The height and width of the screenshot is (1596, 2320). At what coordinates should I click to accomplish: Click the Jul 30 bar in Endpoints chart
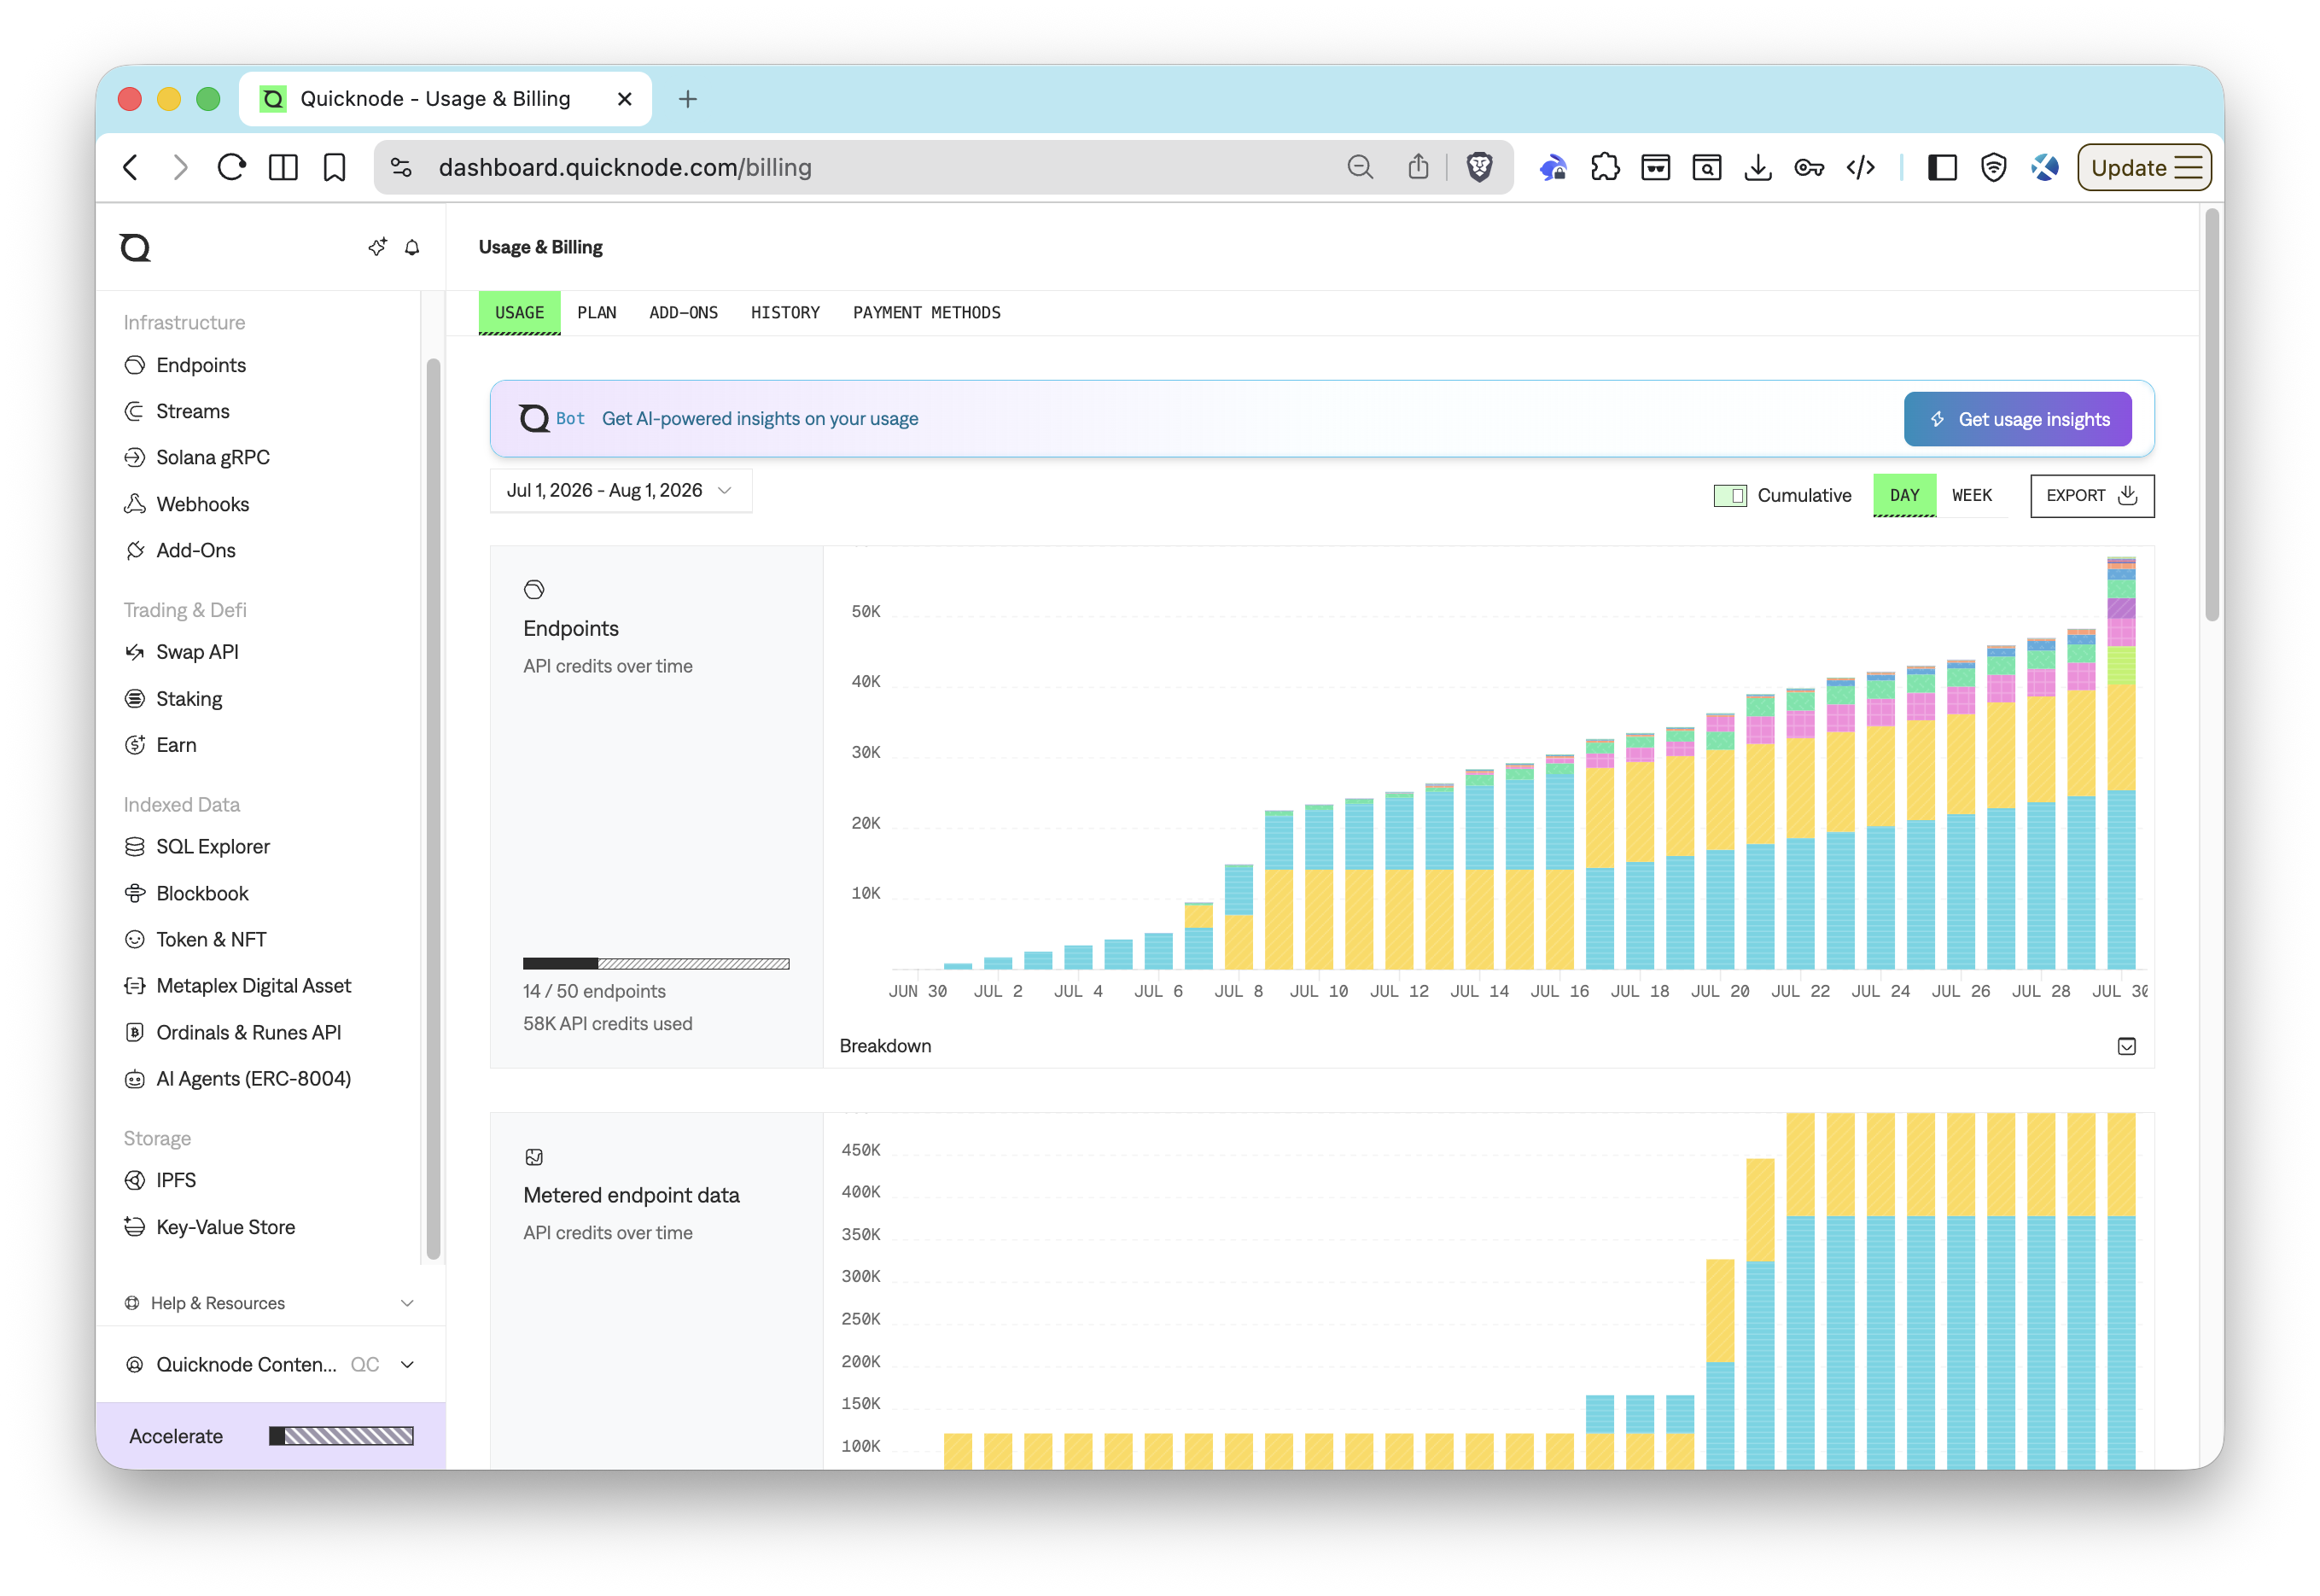2120,763
